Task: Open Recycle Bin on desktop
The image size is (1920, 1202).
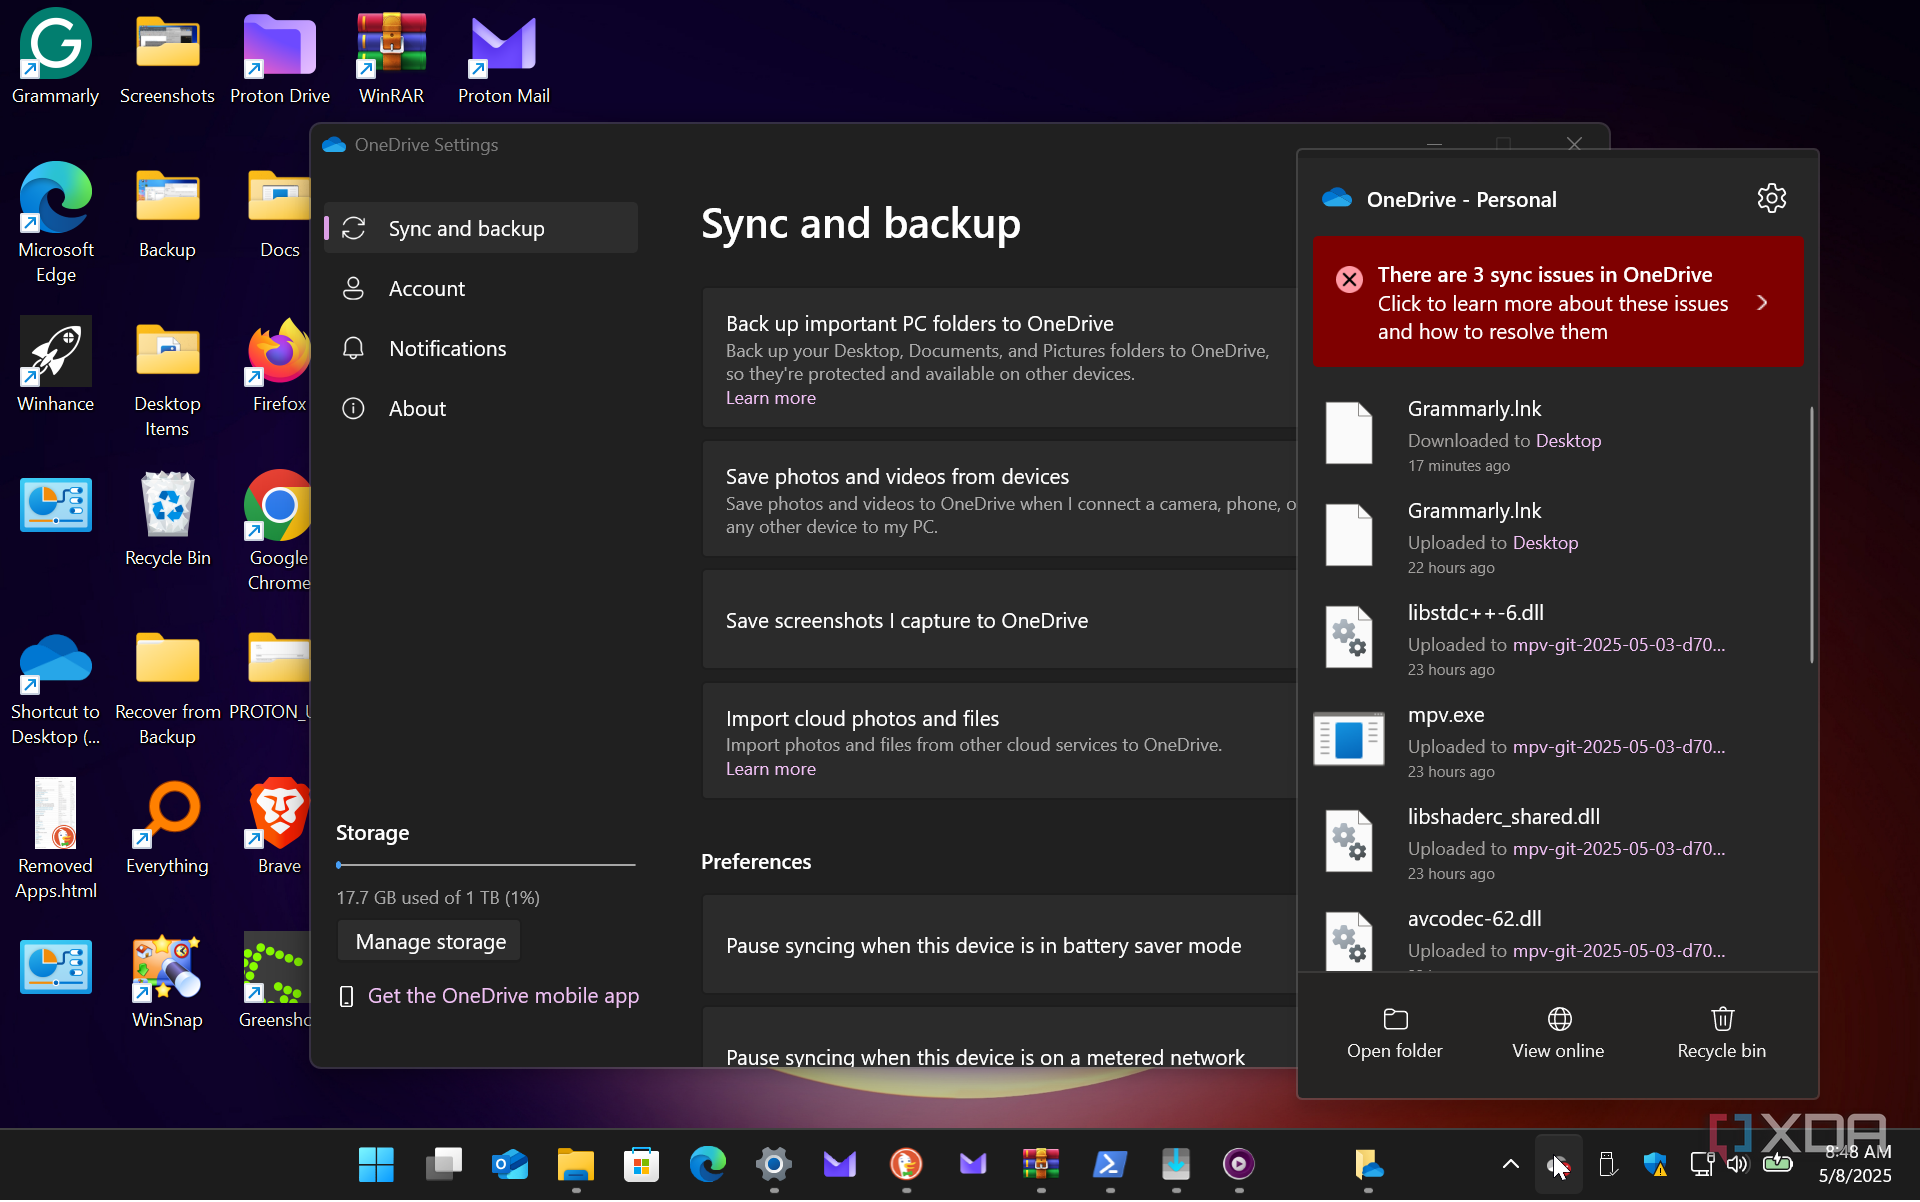Action: tap(167, 518)
